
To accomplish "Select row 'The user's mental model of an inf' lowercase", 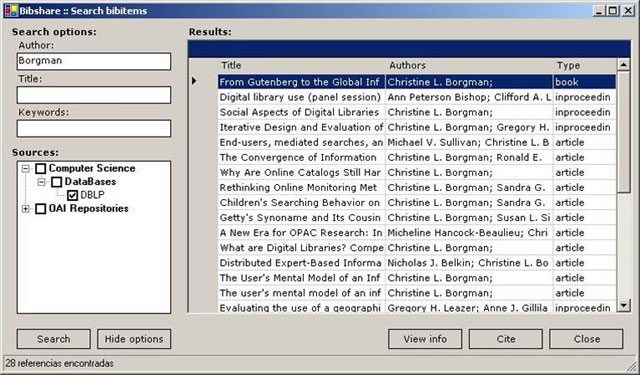I will coord(417,293).
